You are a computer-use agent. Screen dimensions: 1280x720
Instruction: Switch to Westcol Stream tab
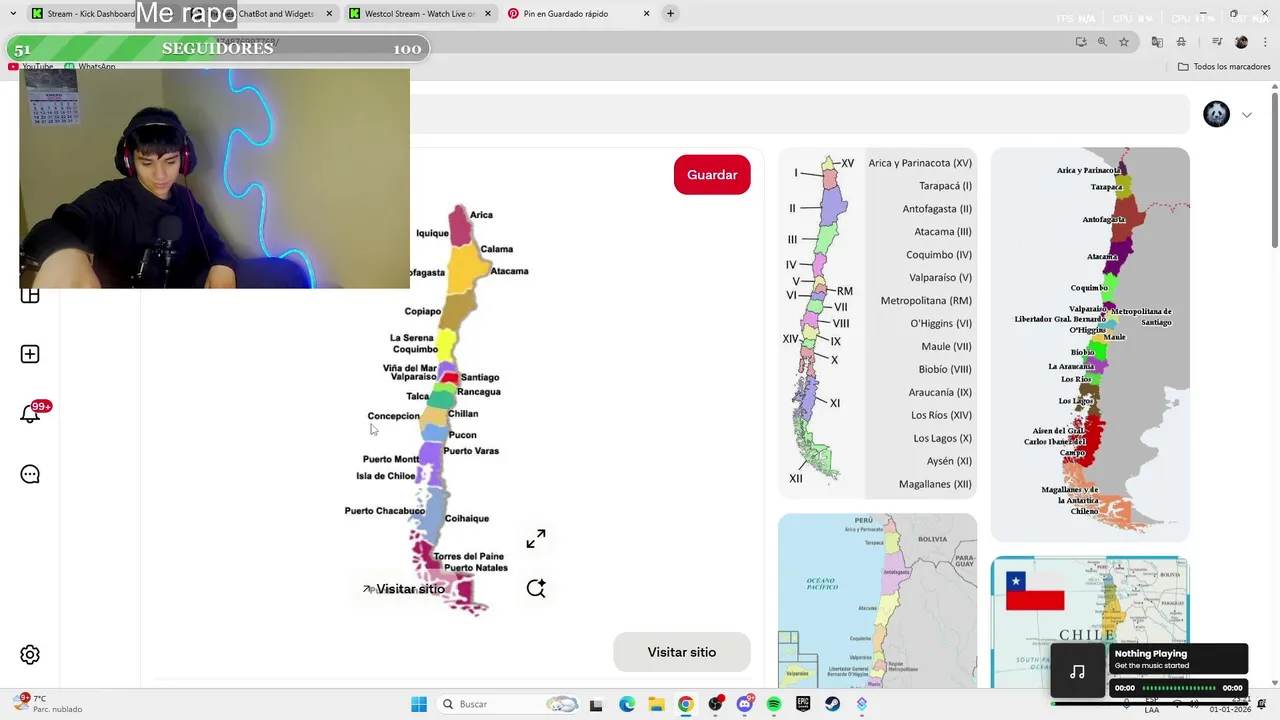[x=420, y=14]
